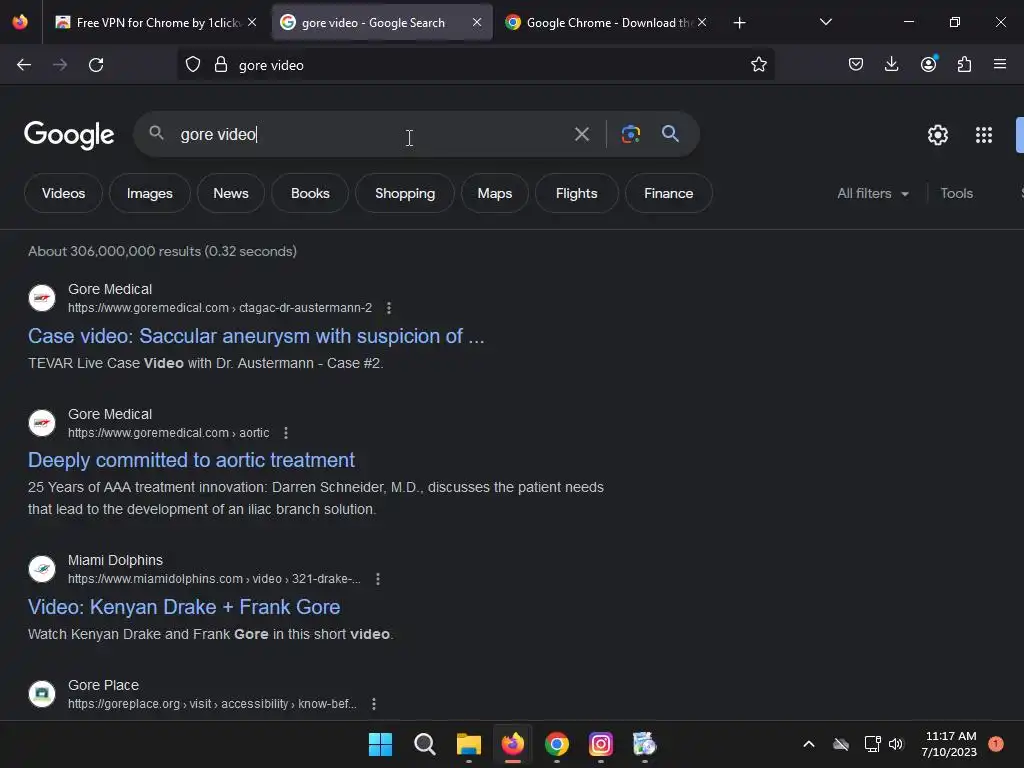Screen dimensions: 1024x768
Task: Filter results by Shopping
Action: 405,193
